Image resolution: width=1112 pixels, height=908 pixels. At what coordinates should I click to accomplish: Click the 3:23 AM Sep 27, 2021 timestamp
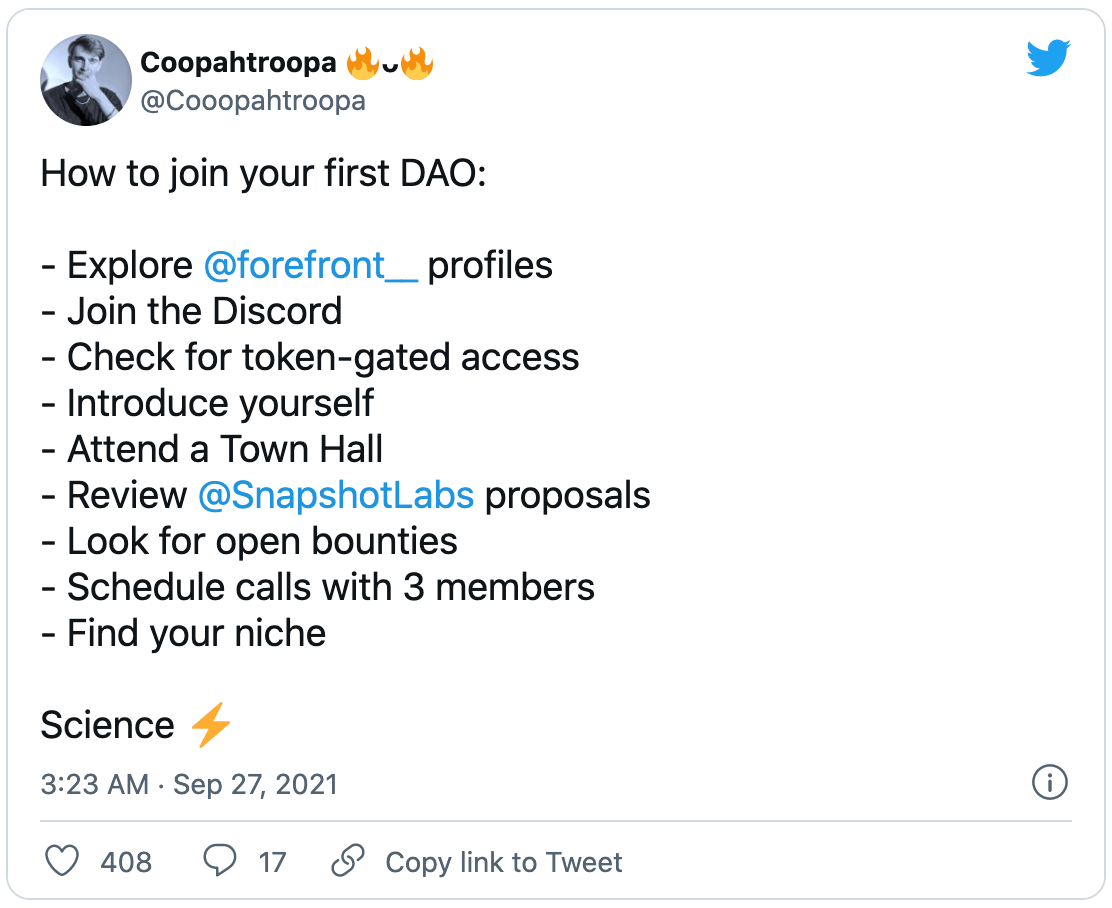[x=189, y=784]
